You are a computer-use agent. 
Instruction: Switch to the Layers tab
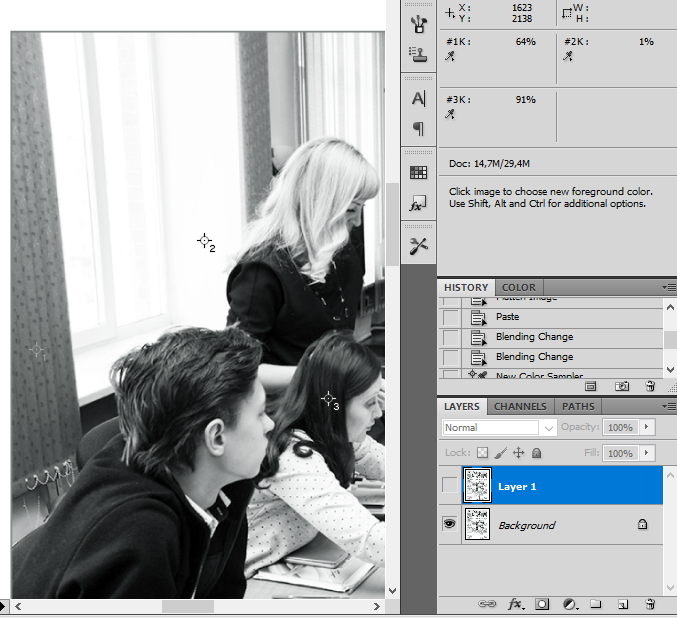pyautogui.click(x=462, y=407)
